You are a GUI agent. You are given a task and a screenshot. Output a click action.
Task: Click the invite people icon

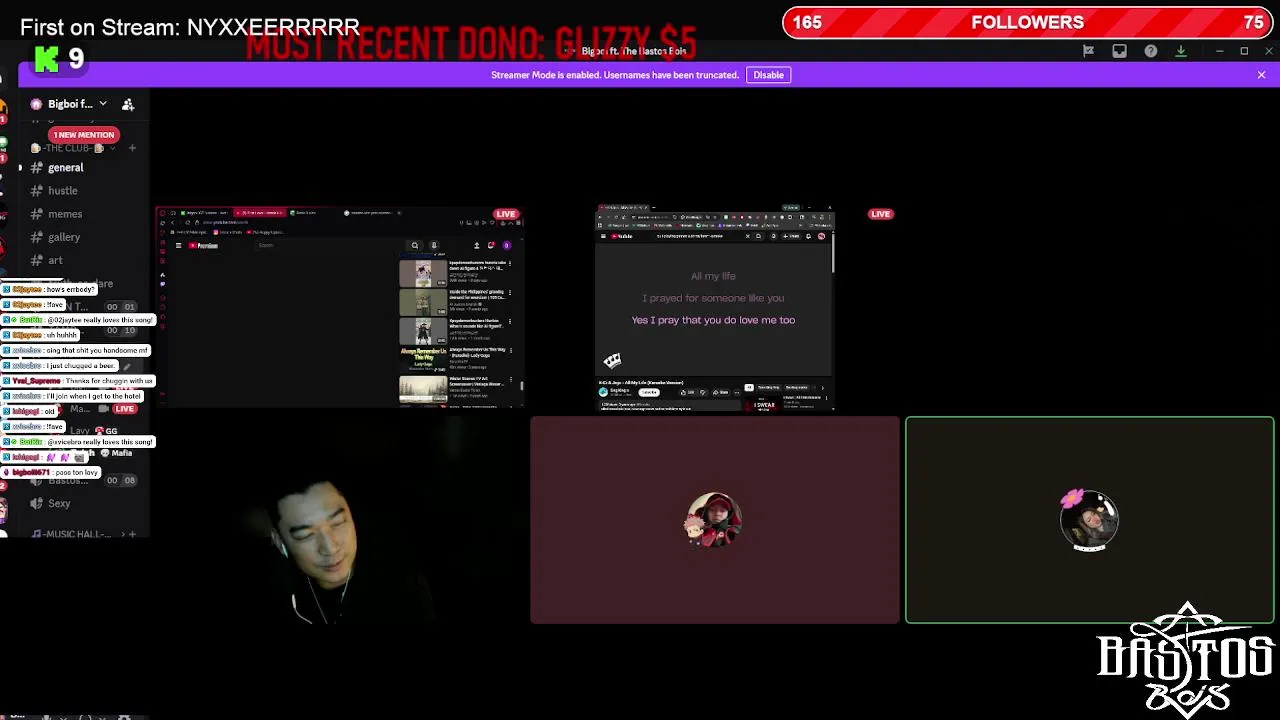click(128, 104)
